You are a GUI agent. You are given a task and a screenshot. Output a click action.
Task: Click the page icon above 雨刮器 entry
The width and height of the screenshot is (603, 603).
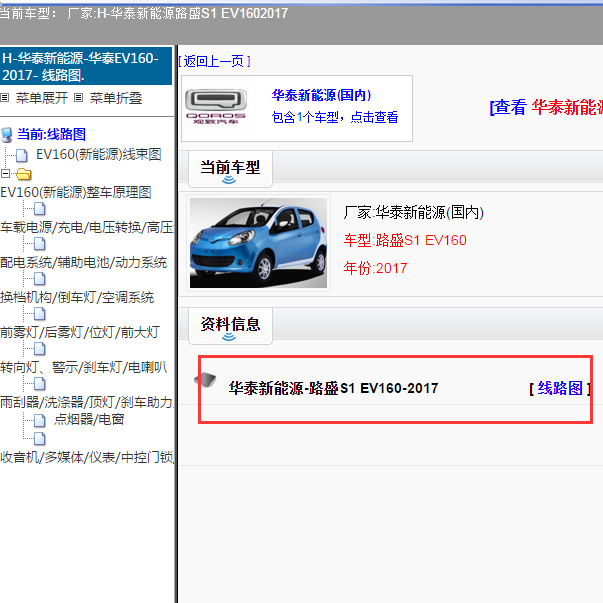[40, 384]
